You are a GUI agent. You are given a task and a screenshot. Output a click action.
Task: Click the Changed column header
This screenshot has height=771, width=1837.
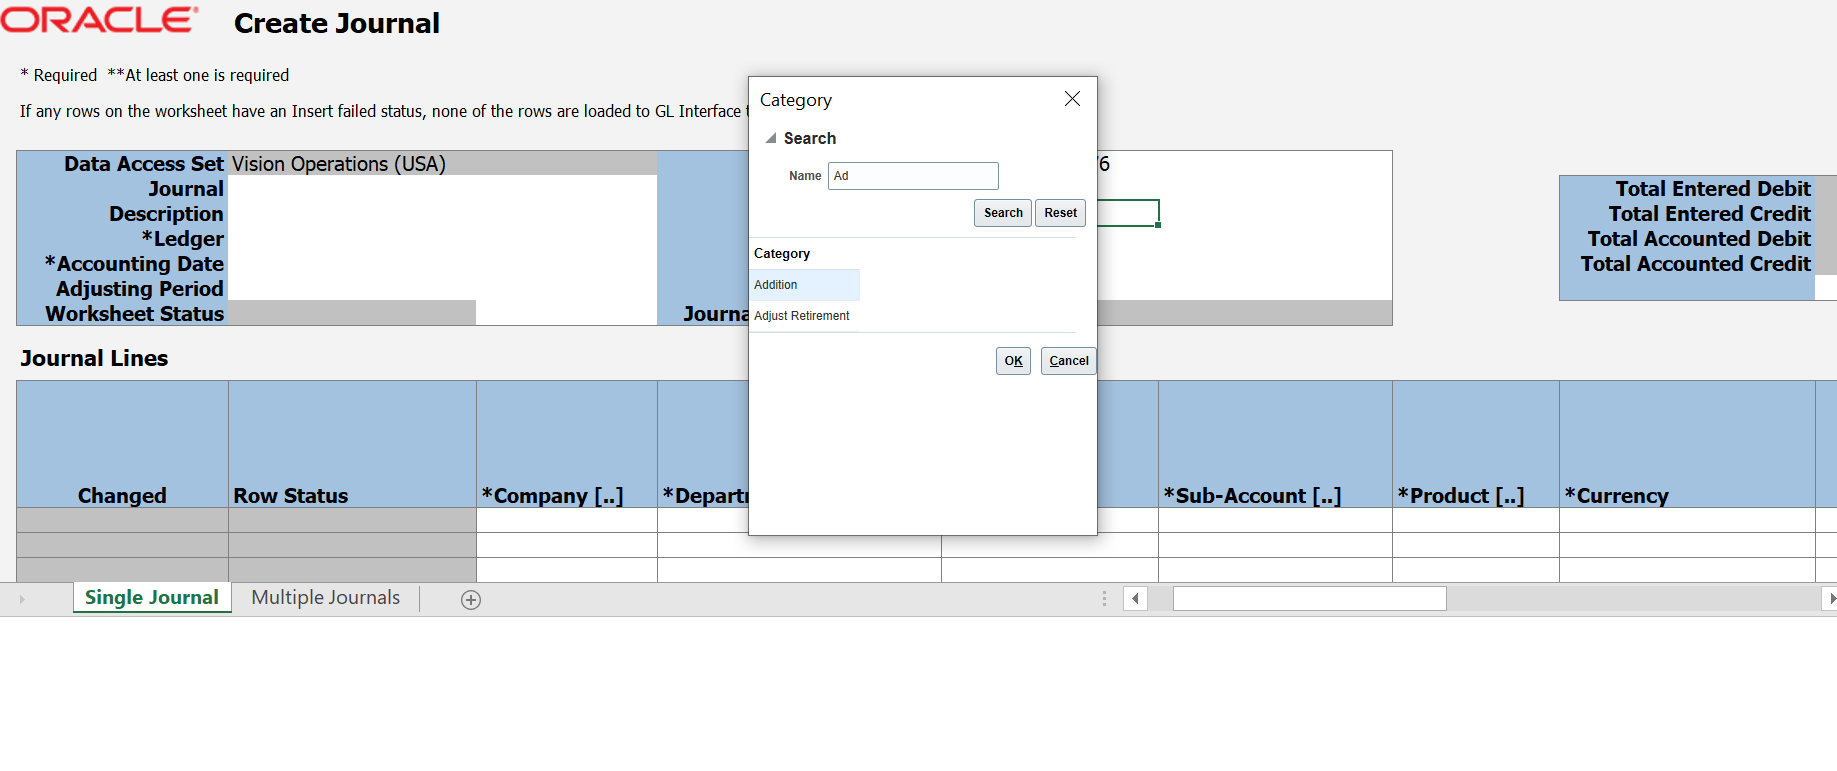pos(122,444)
